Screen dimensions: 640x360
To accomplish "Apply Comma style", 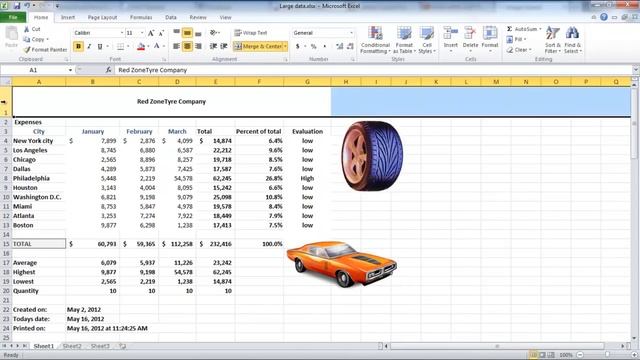I will coord(324,47).
